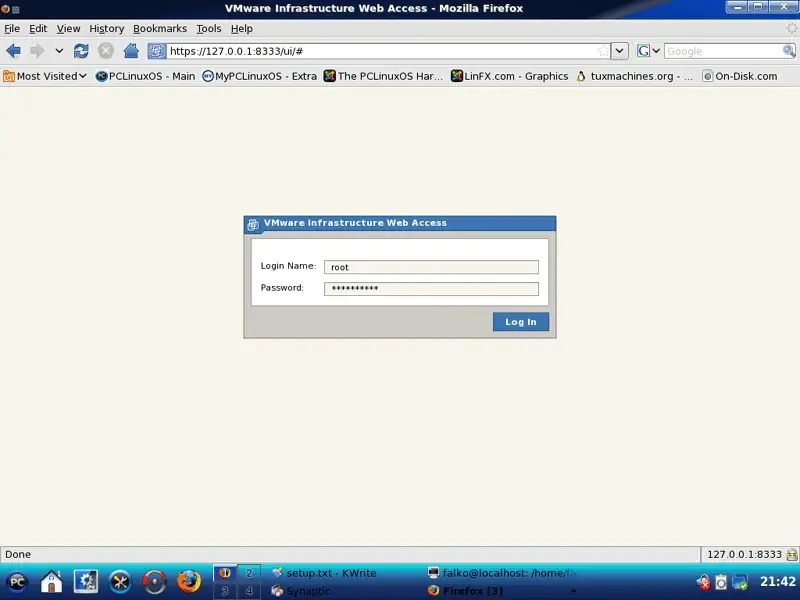Click the 21:42 clock

(x=778, y=582)
